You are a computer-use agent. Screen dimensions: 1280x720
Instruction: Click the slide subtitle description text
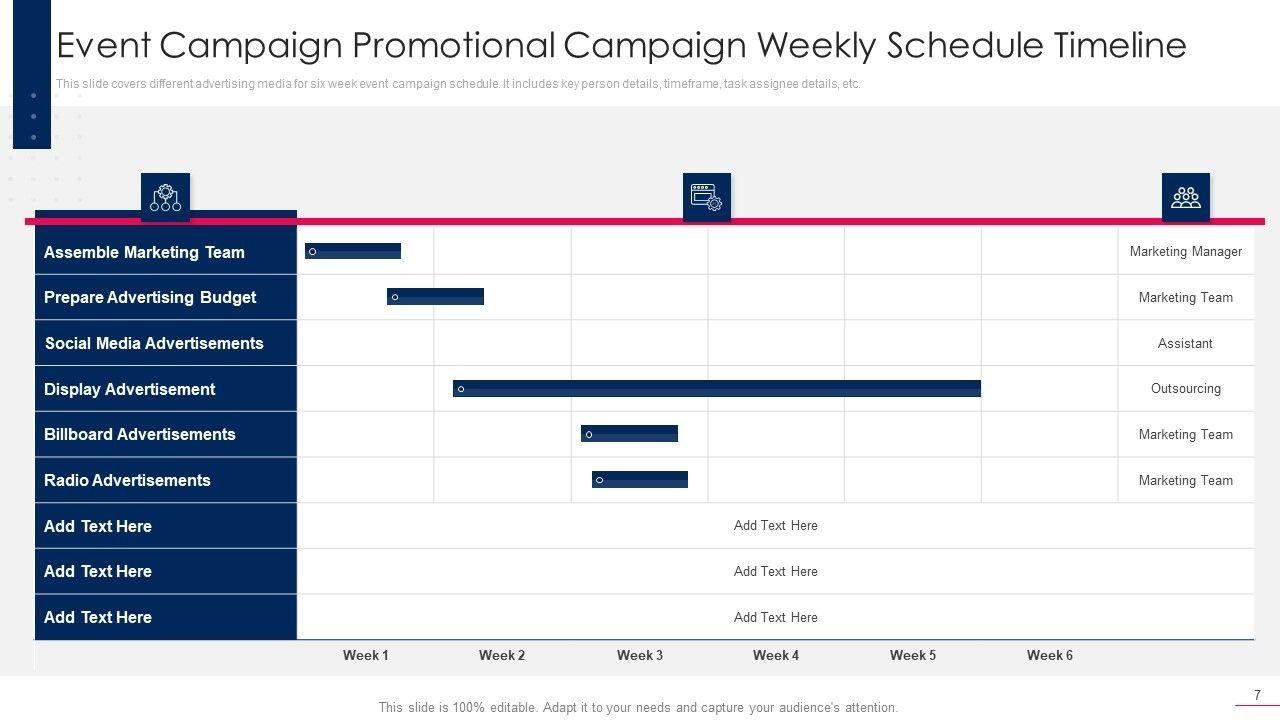[x=458, y=85]
